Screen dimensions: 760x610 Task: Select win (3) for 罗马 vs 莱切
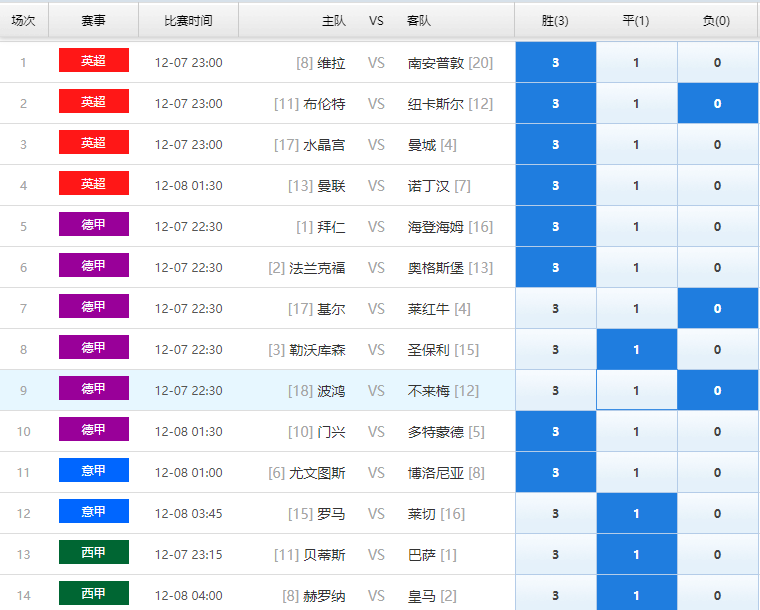[x=555, y=514]
